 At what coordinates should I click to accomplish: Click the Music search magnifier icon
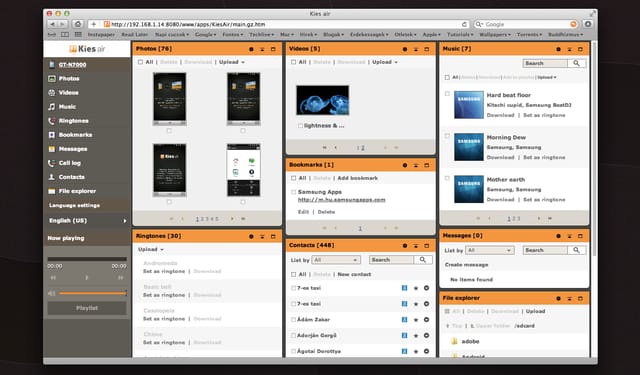coord(576,63)
